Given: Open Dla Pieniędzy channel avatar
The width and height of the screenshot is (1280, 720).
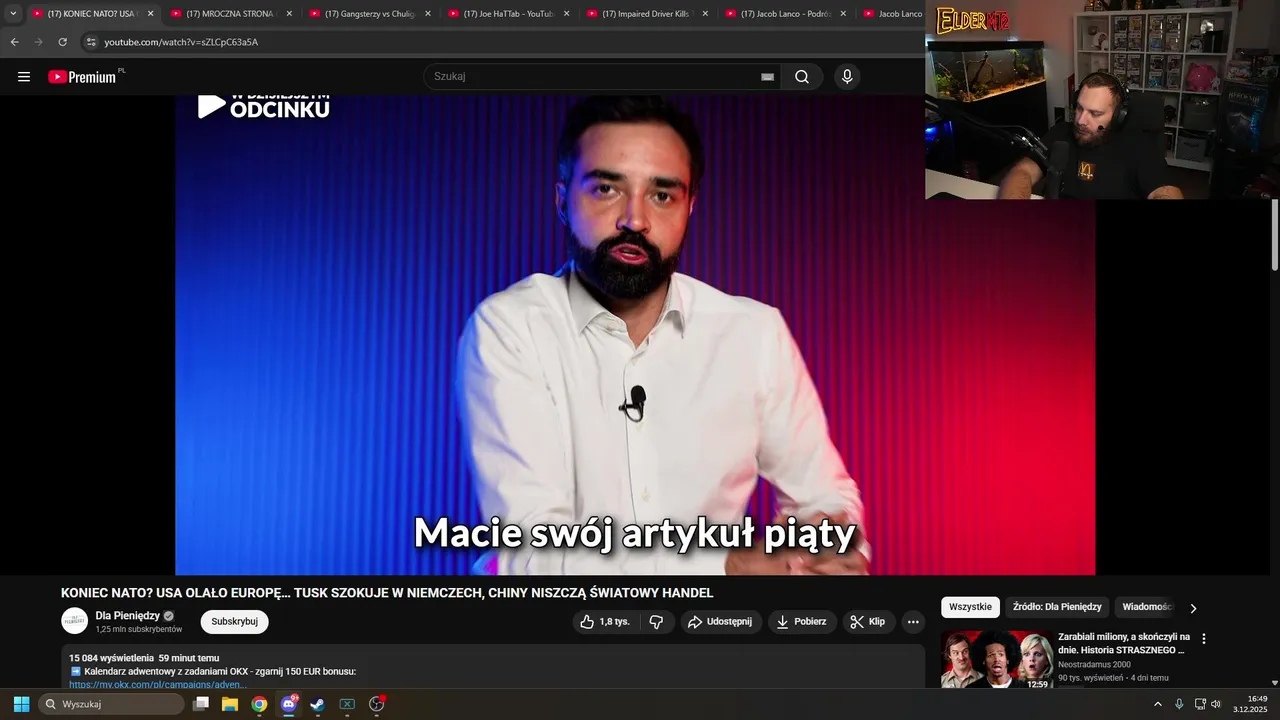Looking at the screenshot, I should point(75,621).
